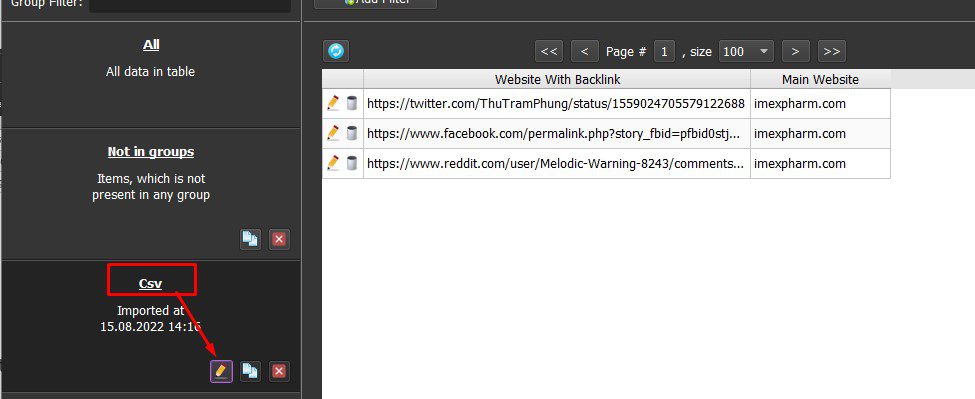Viewport: 975px width, 399px height.
Task: Sort by Main Website column header
Action: tap(820, 80)
